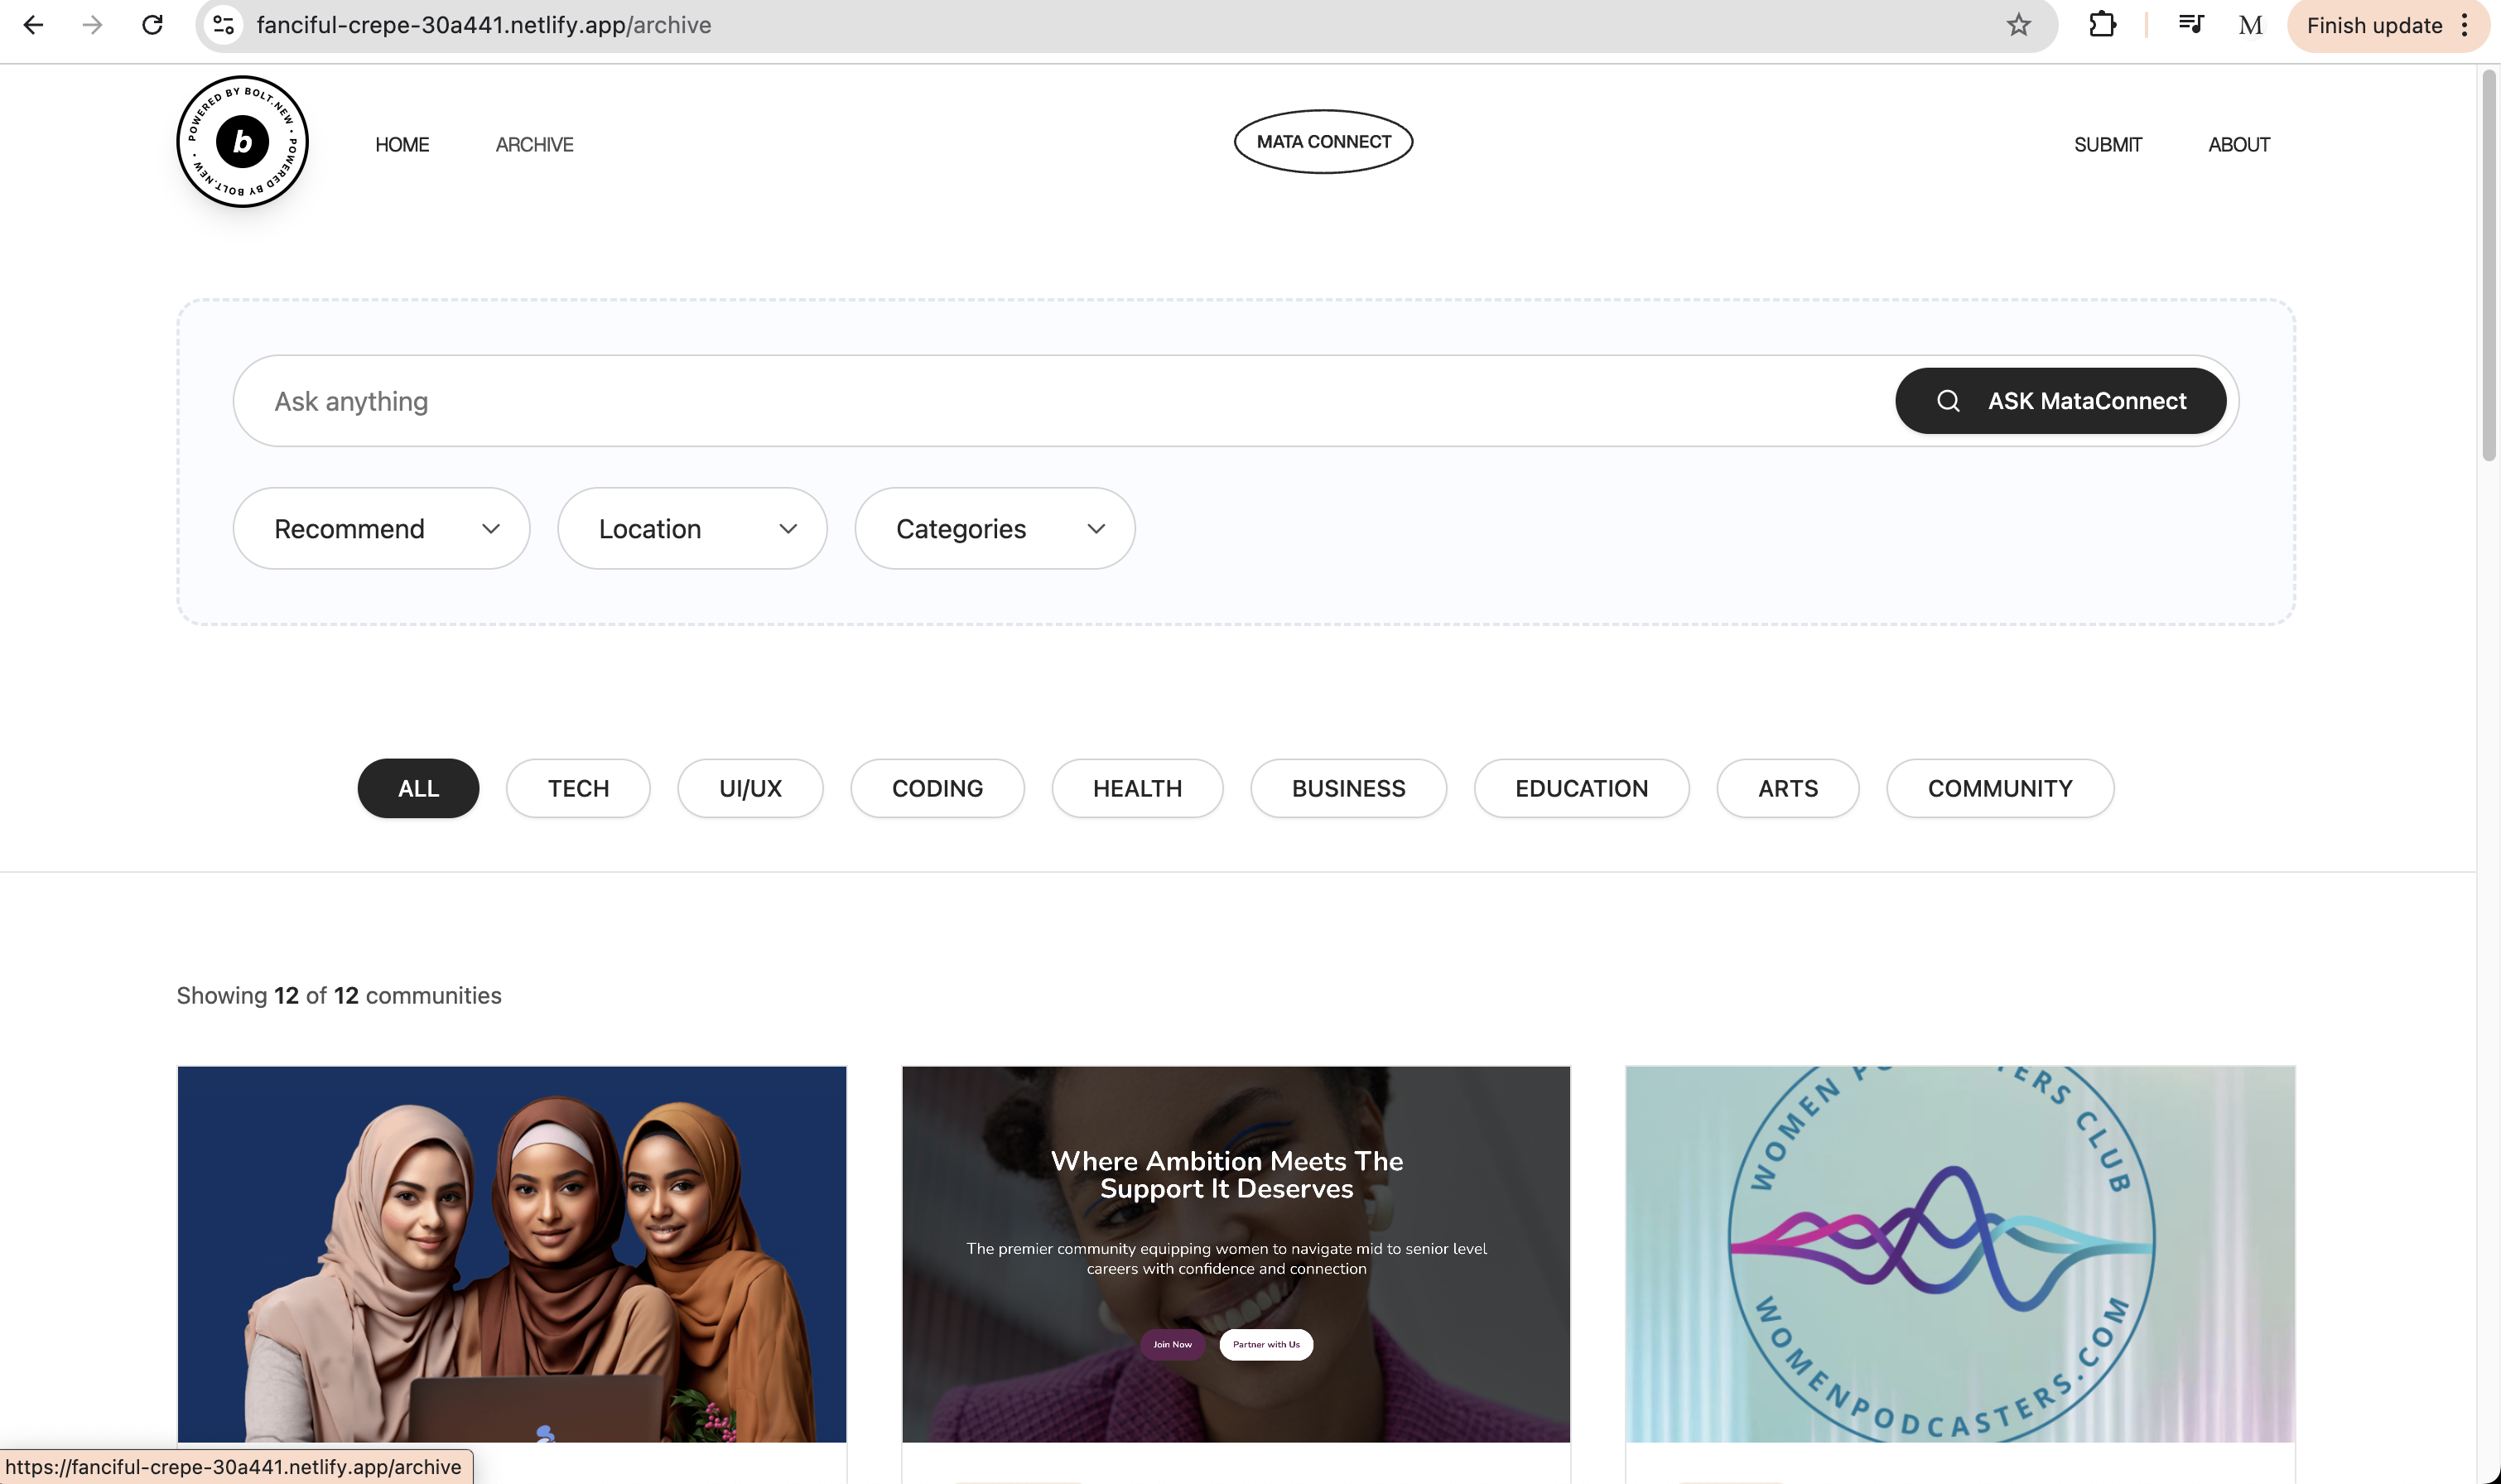This screenshot has width=2501, height=1484.
Task: Open the M profile avatar
Action: pos(2250,25)
